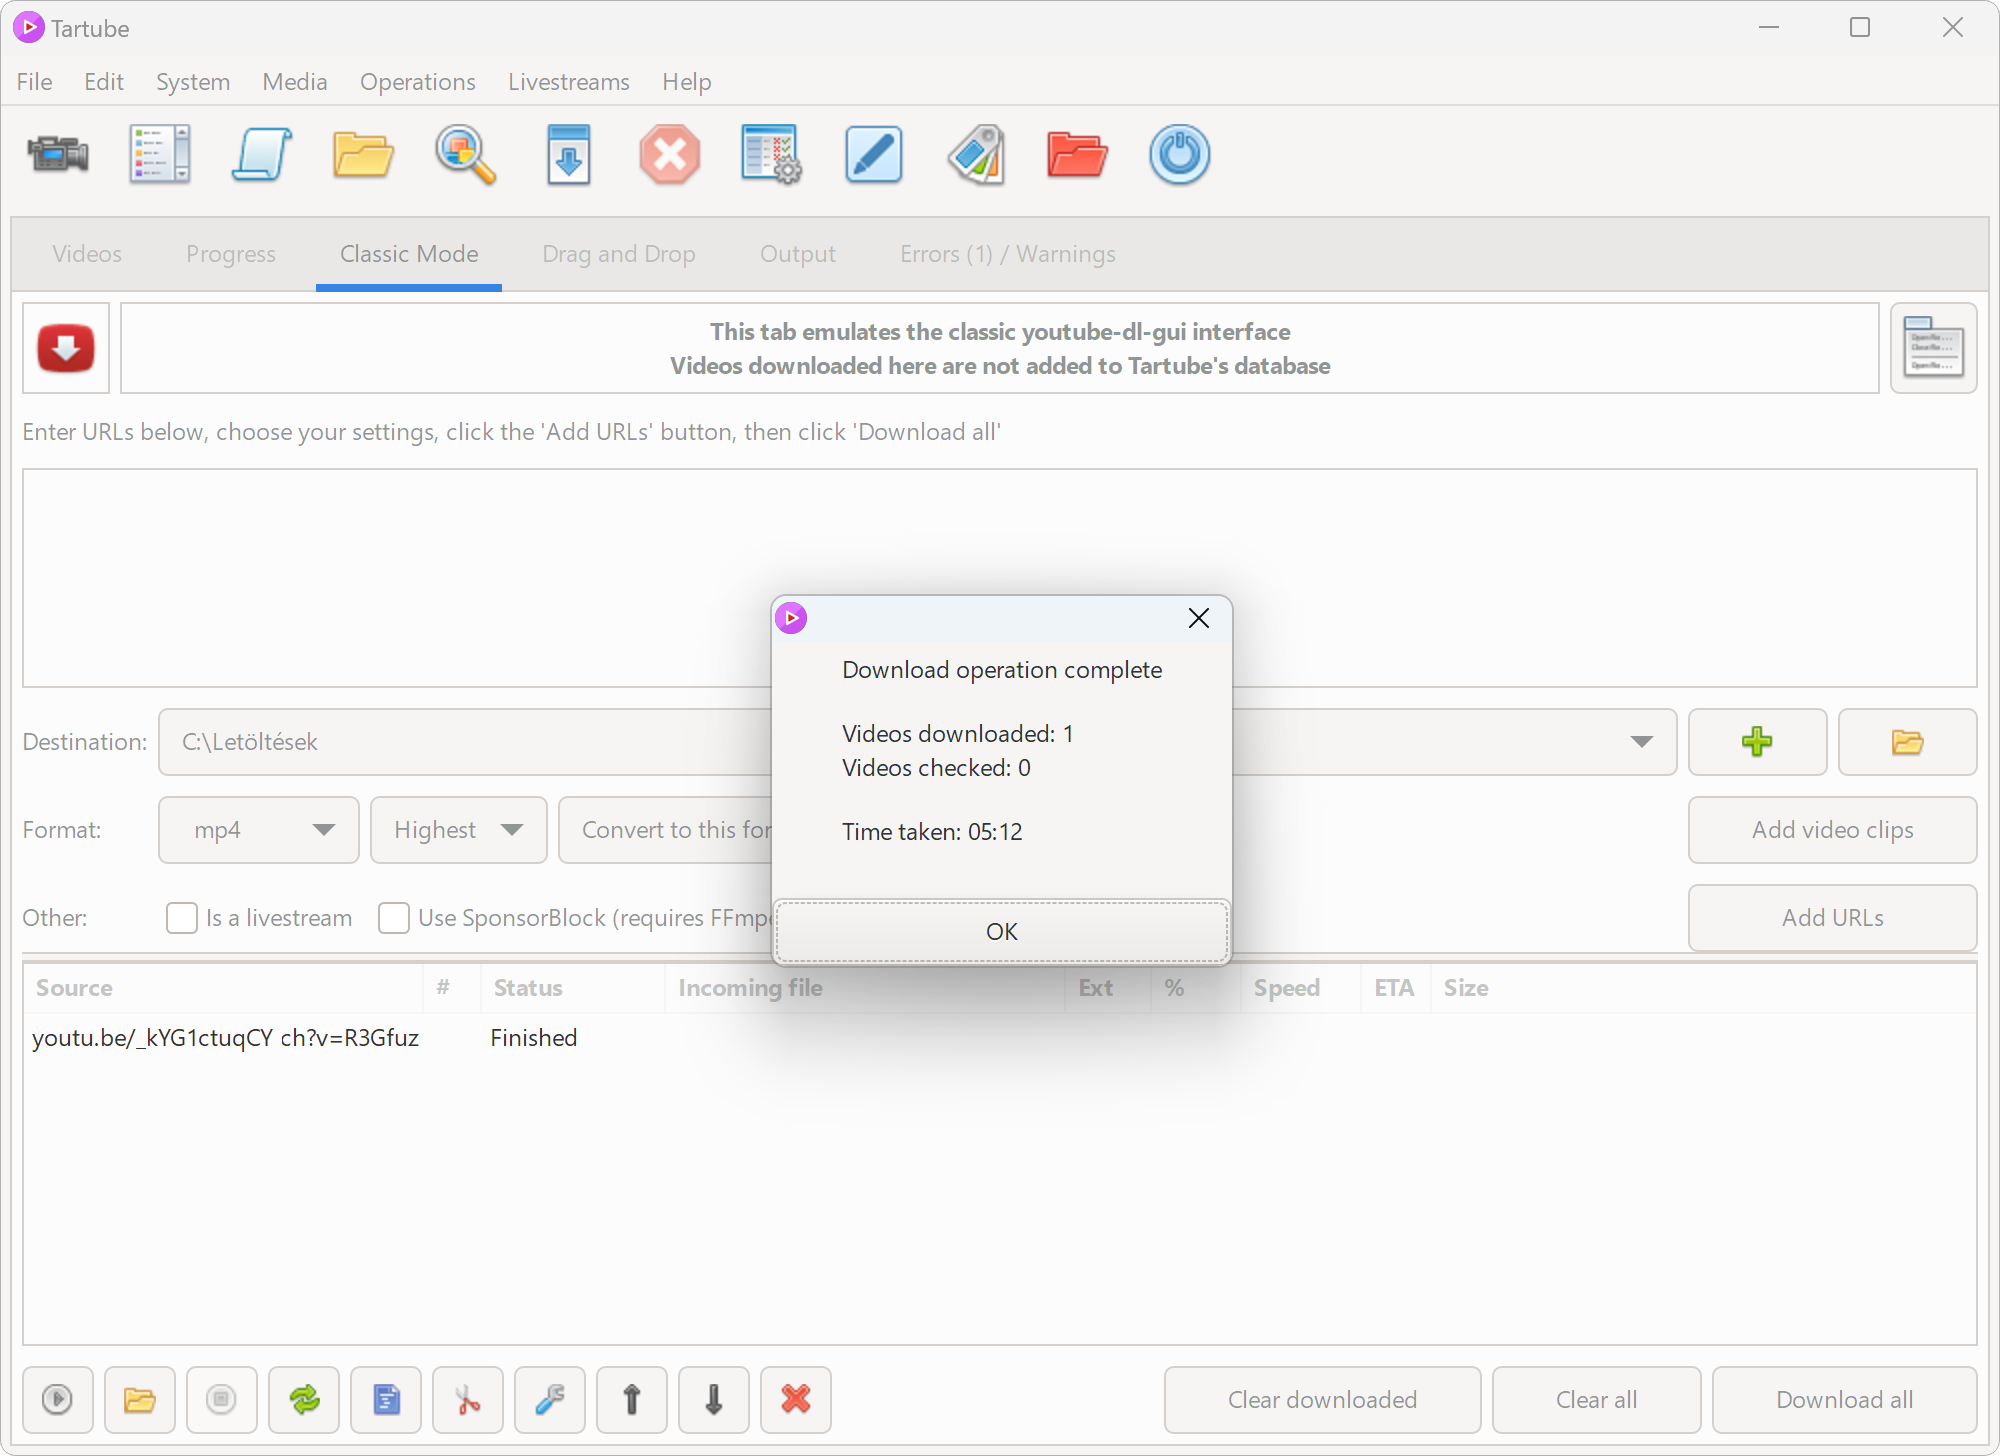
Task: Click the open destination folder icon button
Action: tap(1907, 742)
